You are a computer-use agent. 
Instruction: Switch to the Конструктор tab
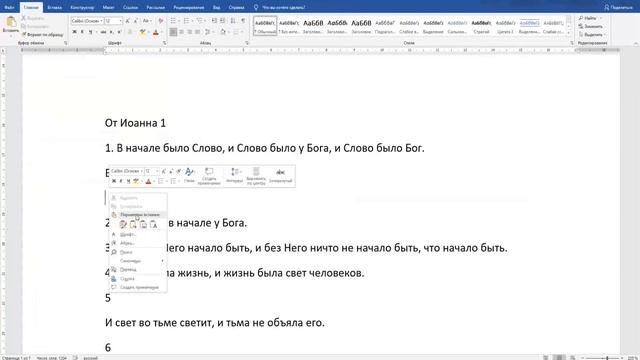pyautogui.click(x=82, y=7)
